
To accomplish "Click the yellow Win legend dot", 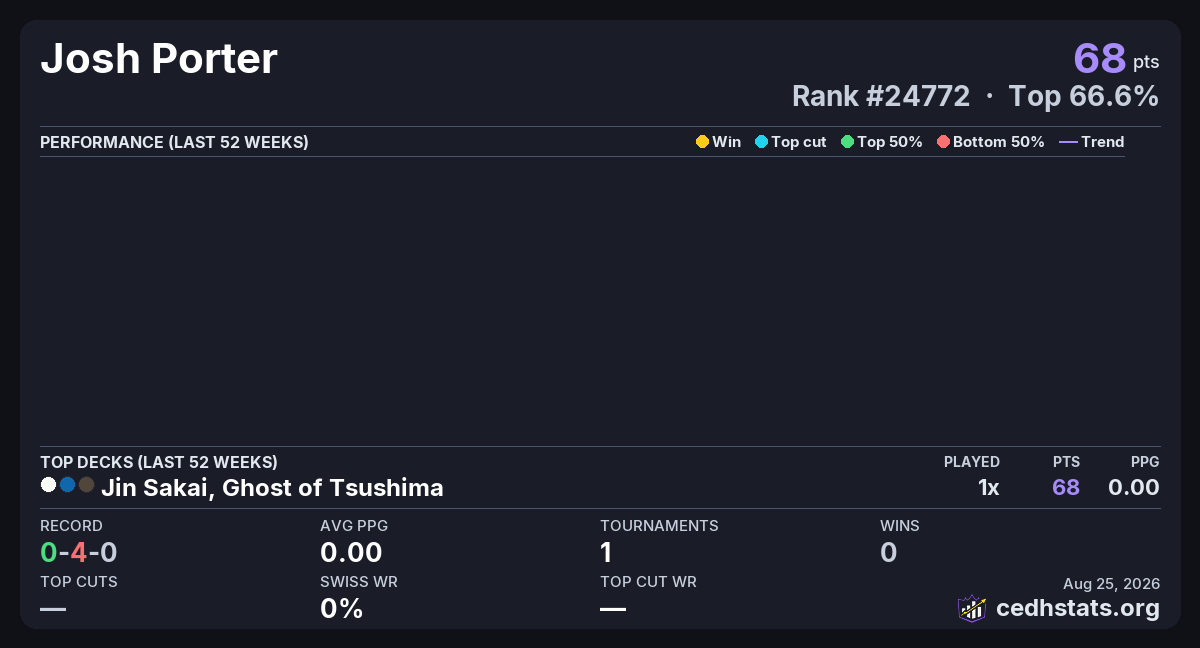I will pos(702,142).
